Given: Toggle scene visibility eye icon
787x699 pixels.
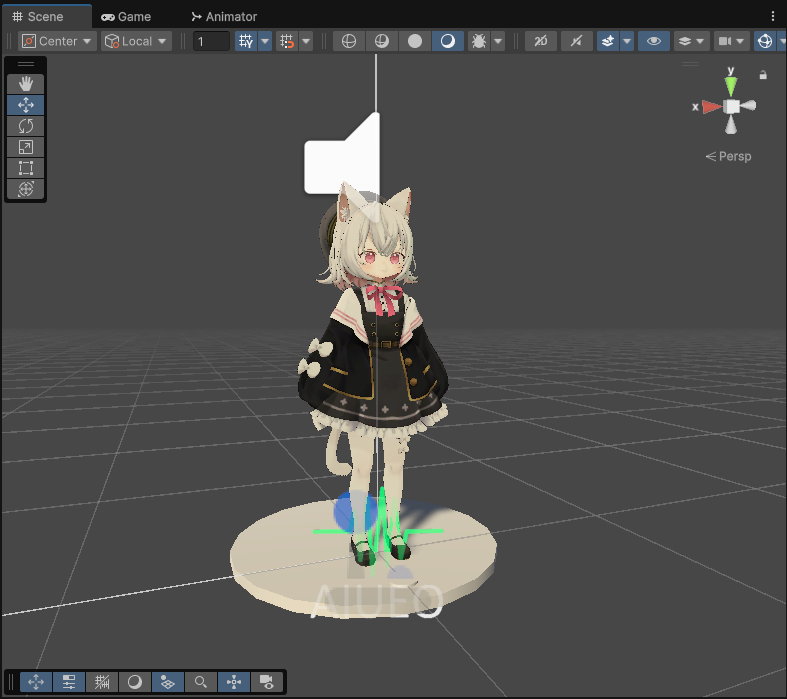Looking at the screenshot, I should (653, 41).
